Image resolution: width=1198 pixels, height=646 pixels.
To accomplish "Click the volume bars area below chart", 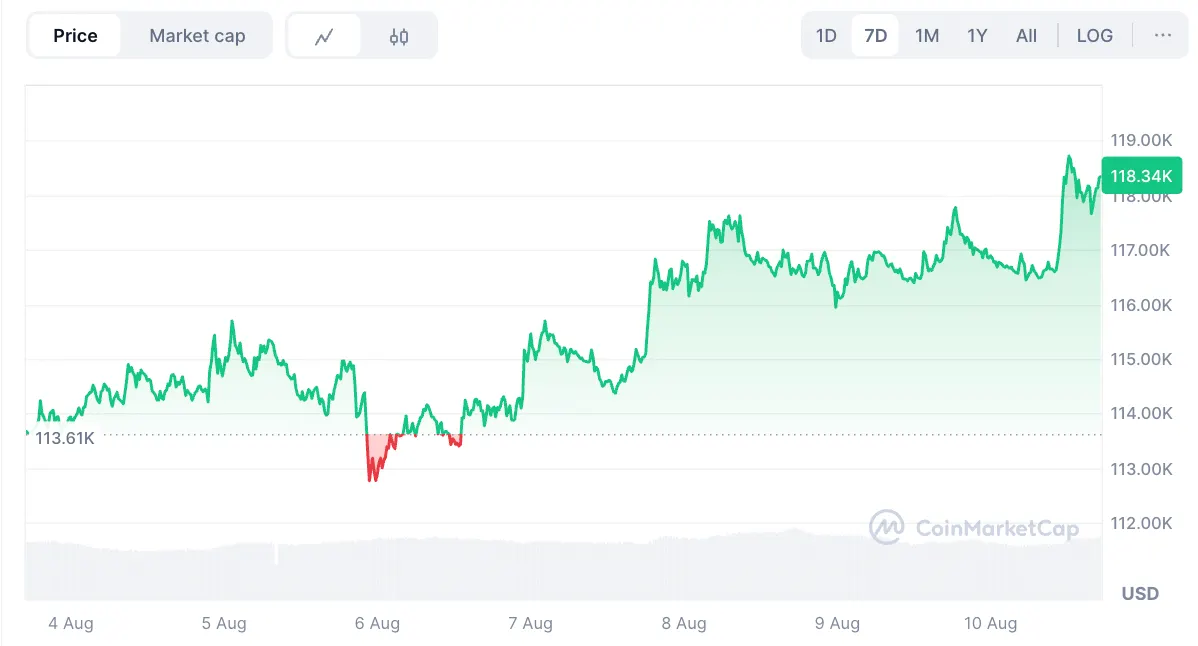I will (560, 555).
